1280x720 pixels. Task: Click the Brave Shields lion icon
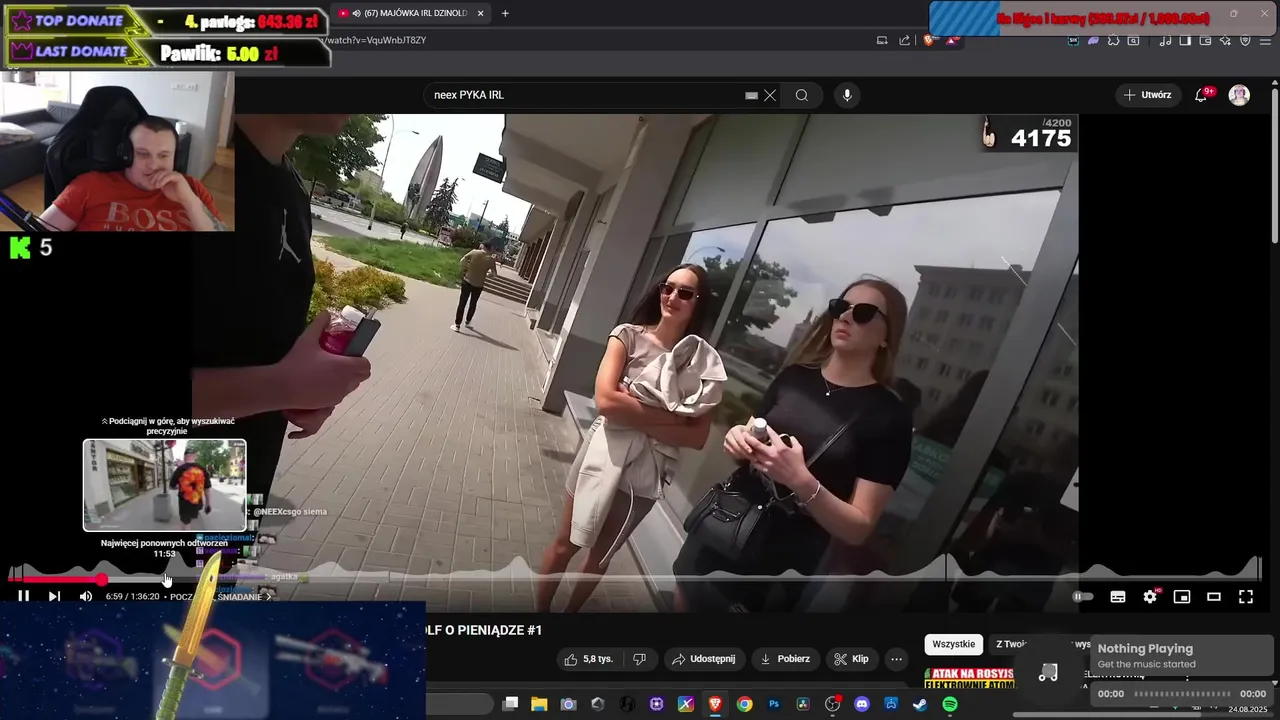[x=929, y=40]
